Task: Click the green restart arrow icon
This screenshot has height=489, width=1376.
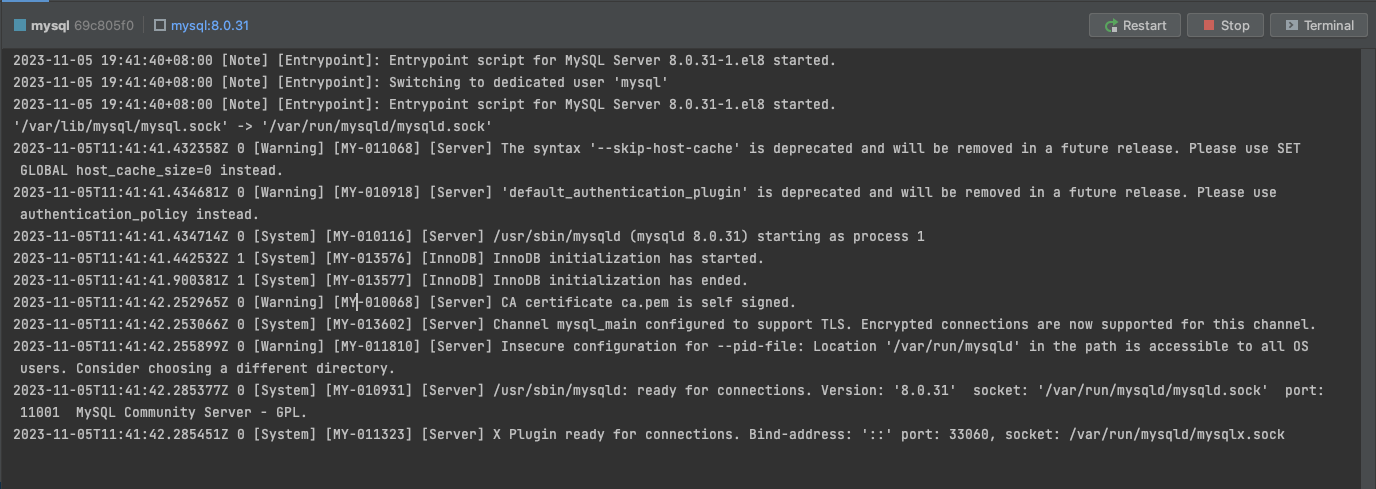Action: click(x=1111, y=25)
